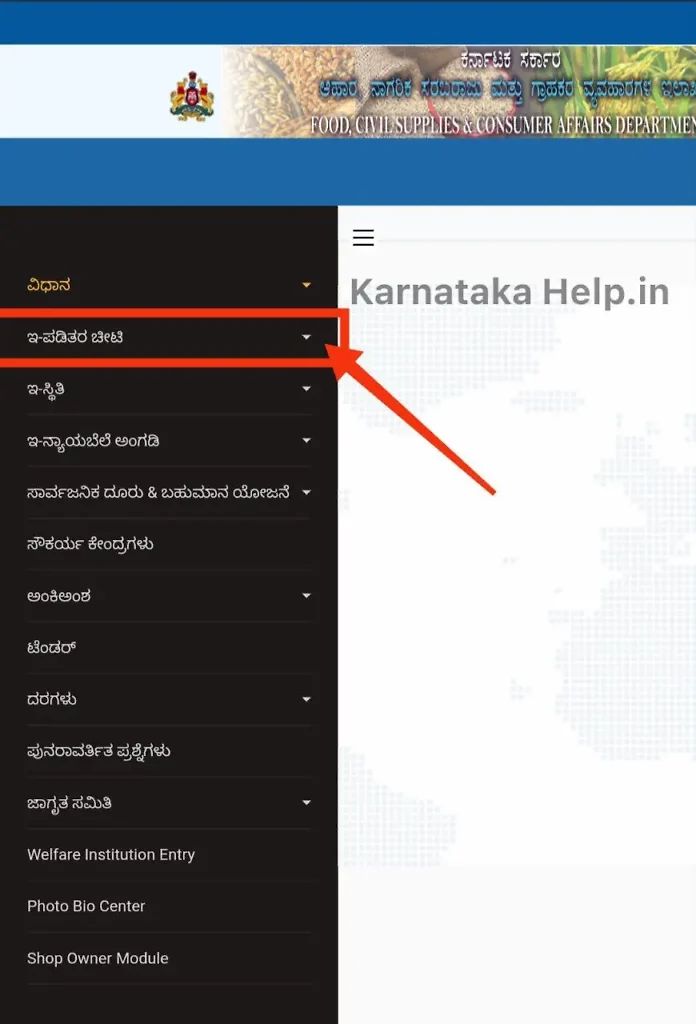This screenshot has height=1024, width=696.
Task: Open the Welfare Institution Entry link
Action: coord(111,854)
